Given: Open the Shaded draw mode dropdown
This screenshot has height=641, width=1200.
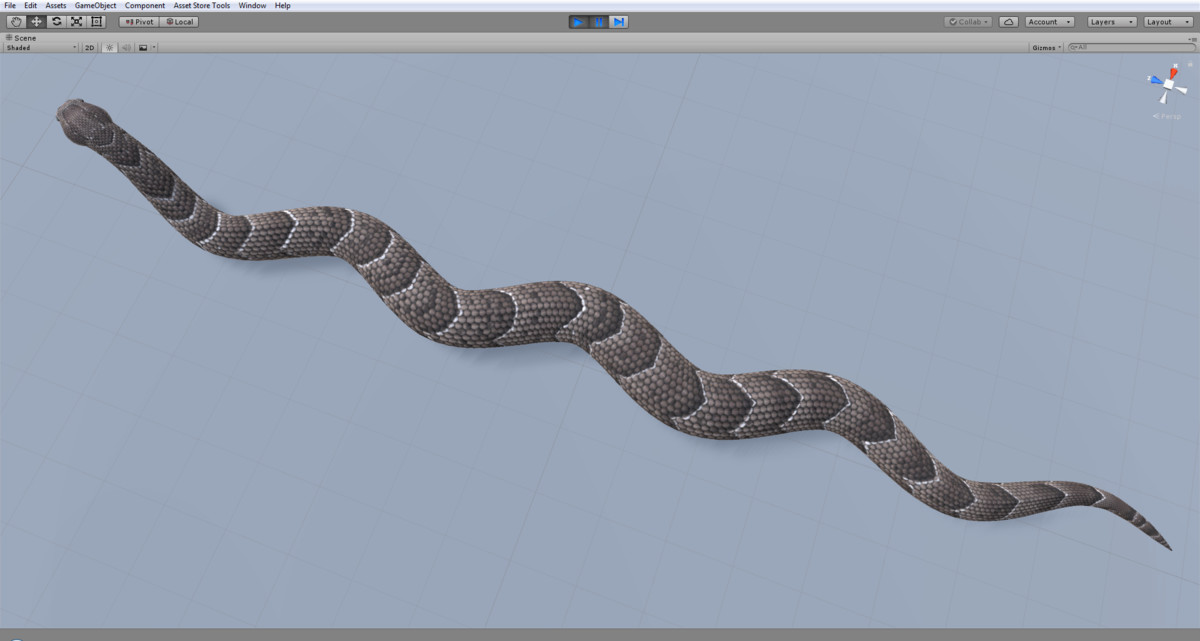Looking at the screenshot, I should click(40, 46).
